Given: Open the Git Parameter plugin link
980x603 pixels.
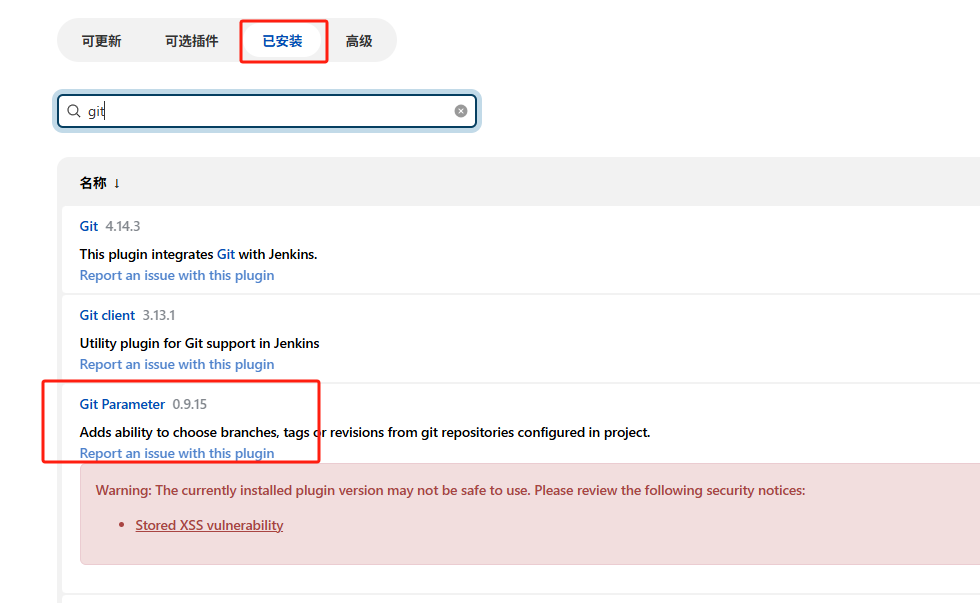Looking at the screenshot, I should [122, 404].
